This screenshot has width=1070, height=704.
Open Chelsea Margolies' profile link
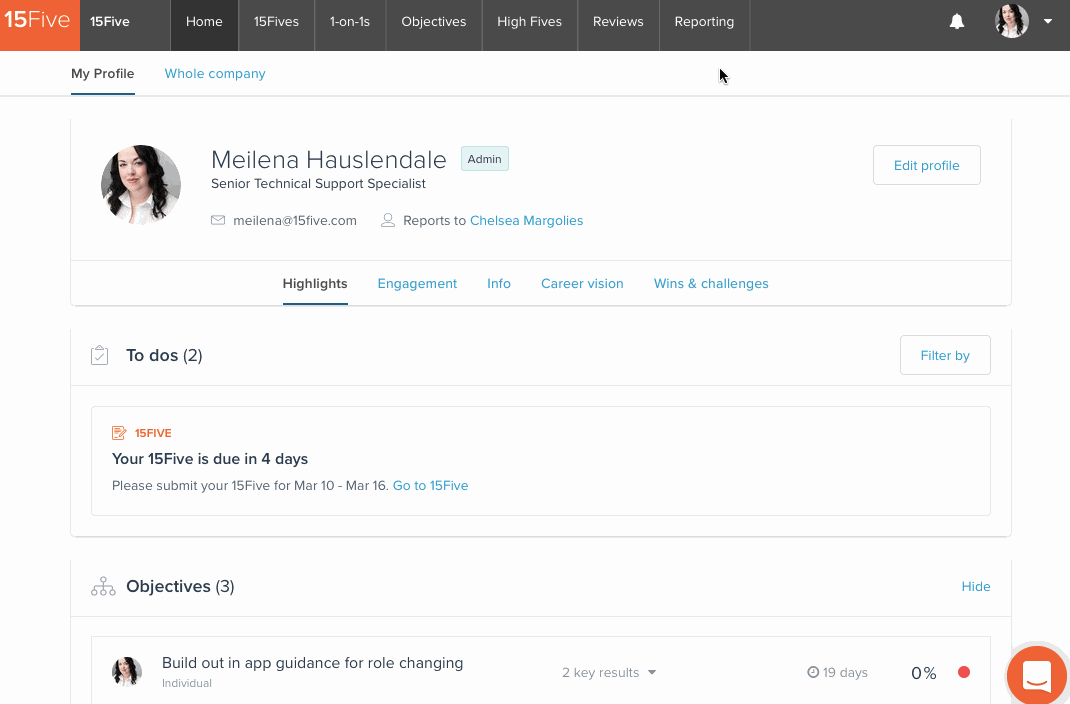527,220
